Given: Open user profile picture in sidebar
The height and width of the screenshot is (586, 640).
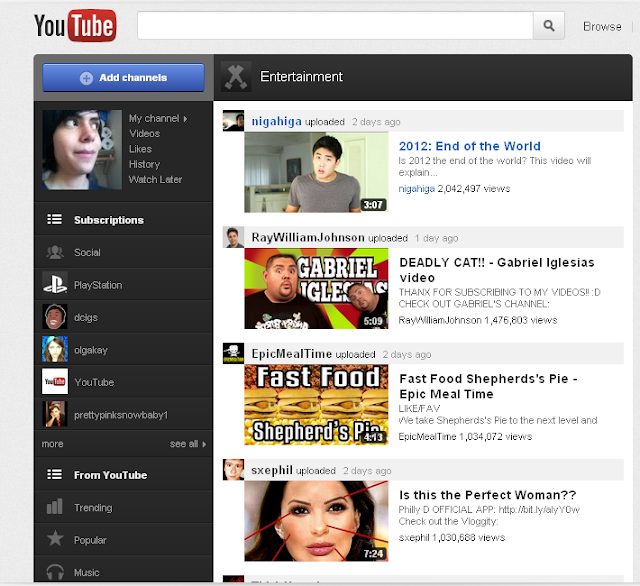Looking at the screenshot, I should coord(82,149).
